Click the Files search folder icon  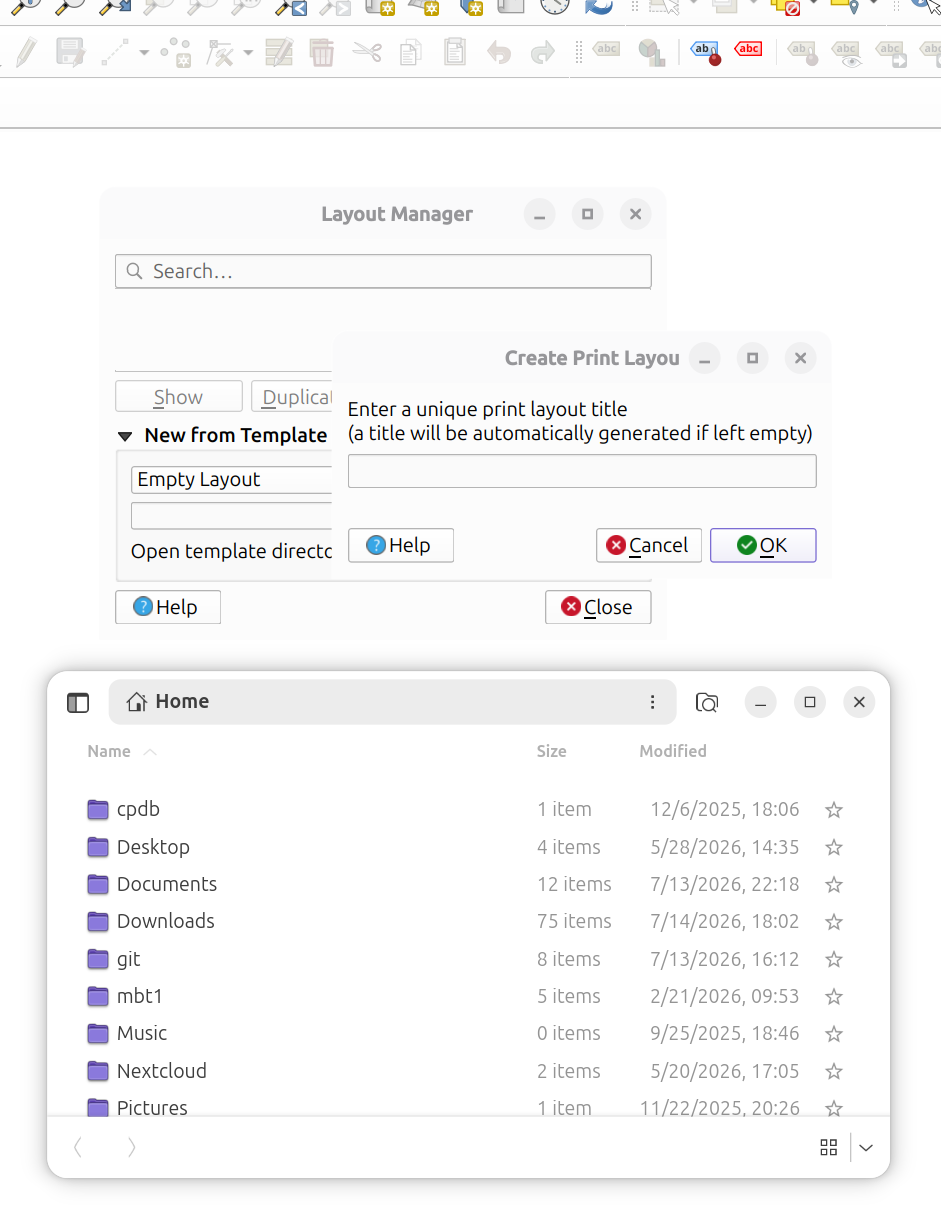(707, 702)
